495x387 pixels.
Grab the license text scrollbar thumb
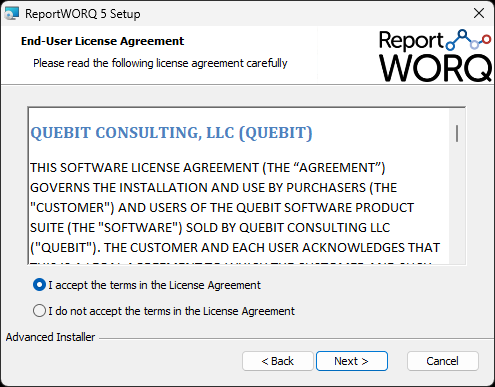point(457,133)
